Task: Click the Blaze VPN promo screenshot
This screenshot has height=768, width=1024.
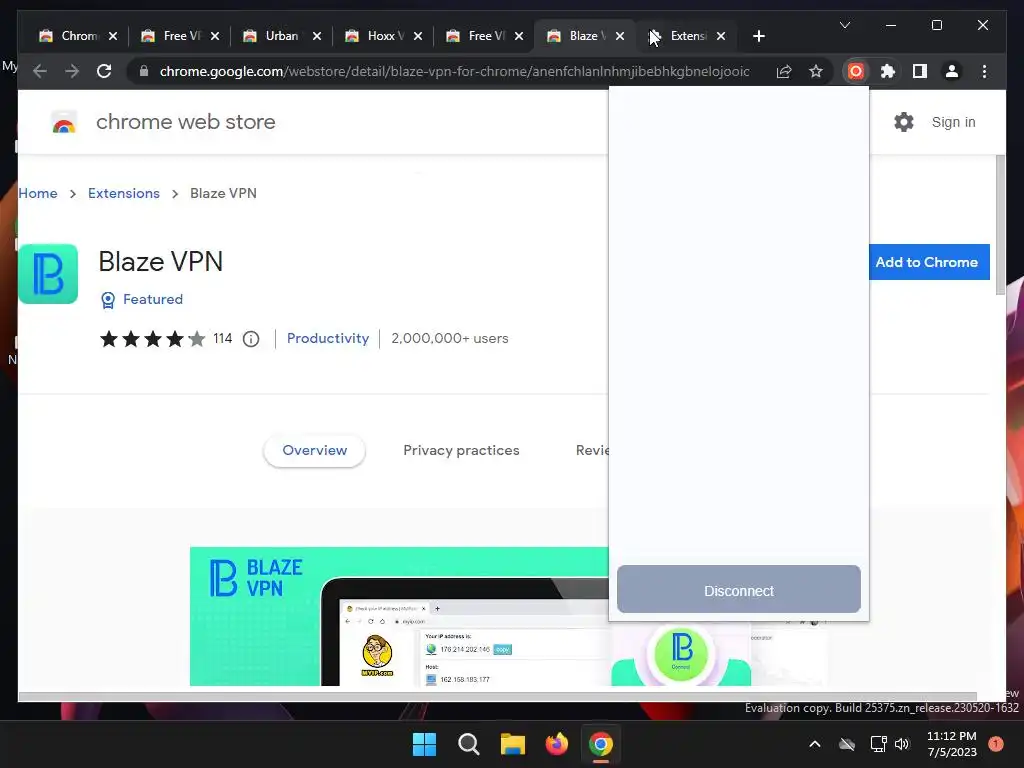Action: (x=399, y=616)
